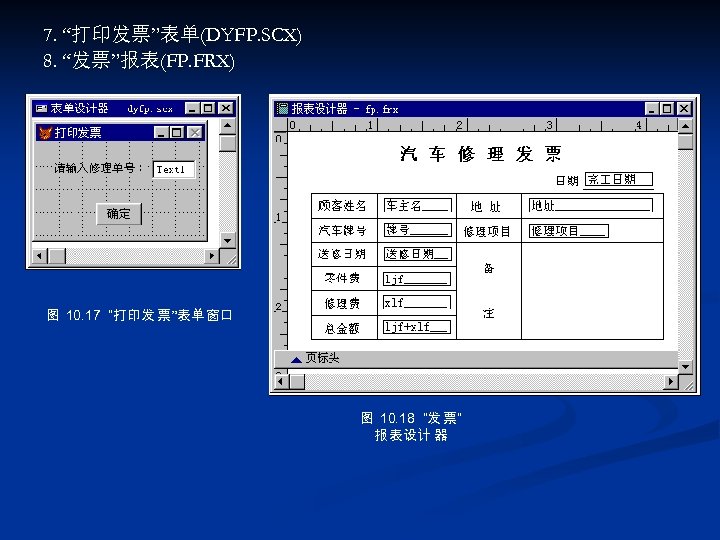Close the 表单设计器 window
Viewport: 720px width, 540px height.
225,108
